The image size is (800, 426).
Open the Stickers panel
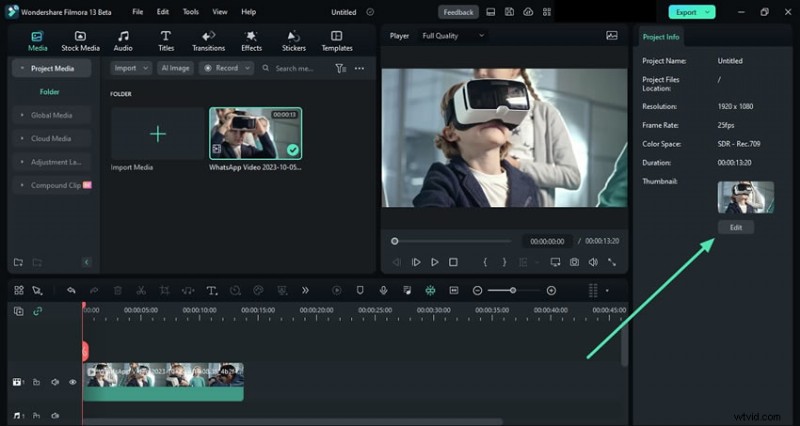(293, 40)
